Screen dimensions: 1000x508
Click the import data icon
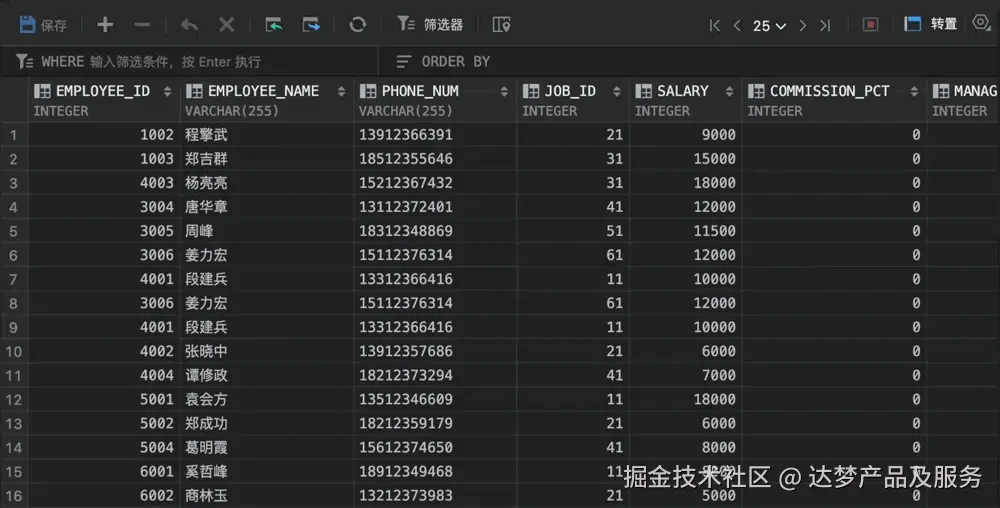274,25
